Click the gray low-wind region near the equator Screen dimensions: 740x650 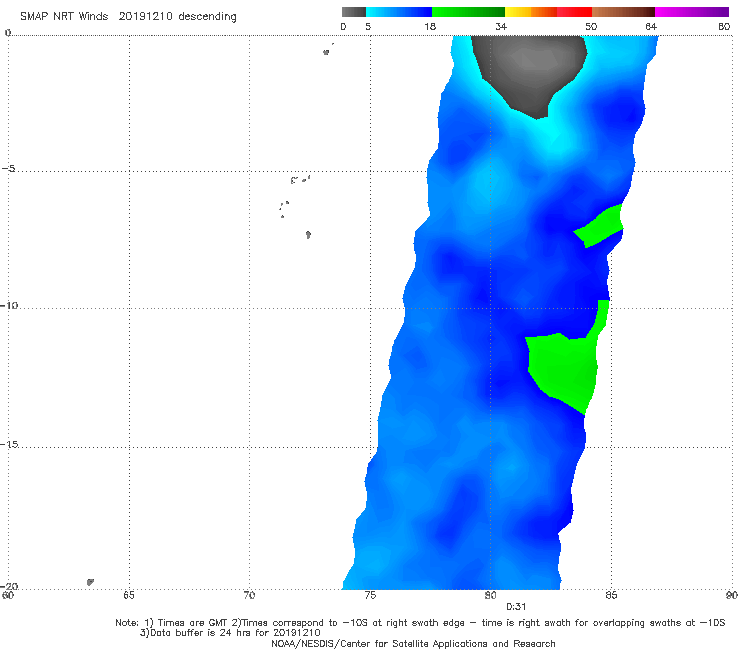pyautogui.click(x=530, y=71)
